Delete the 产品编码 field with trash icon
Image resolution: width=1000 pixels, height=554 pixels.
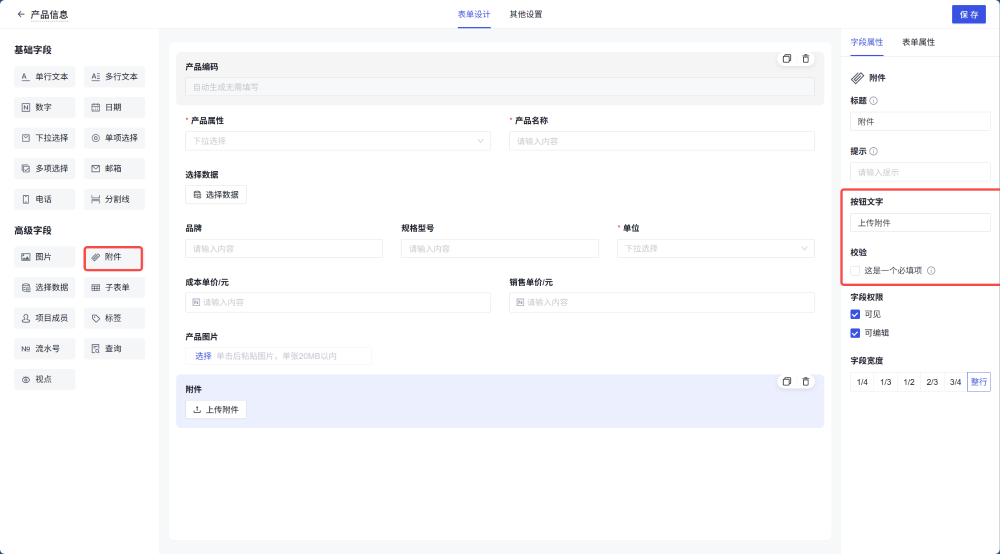click(x=806, y=59)
